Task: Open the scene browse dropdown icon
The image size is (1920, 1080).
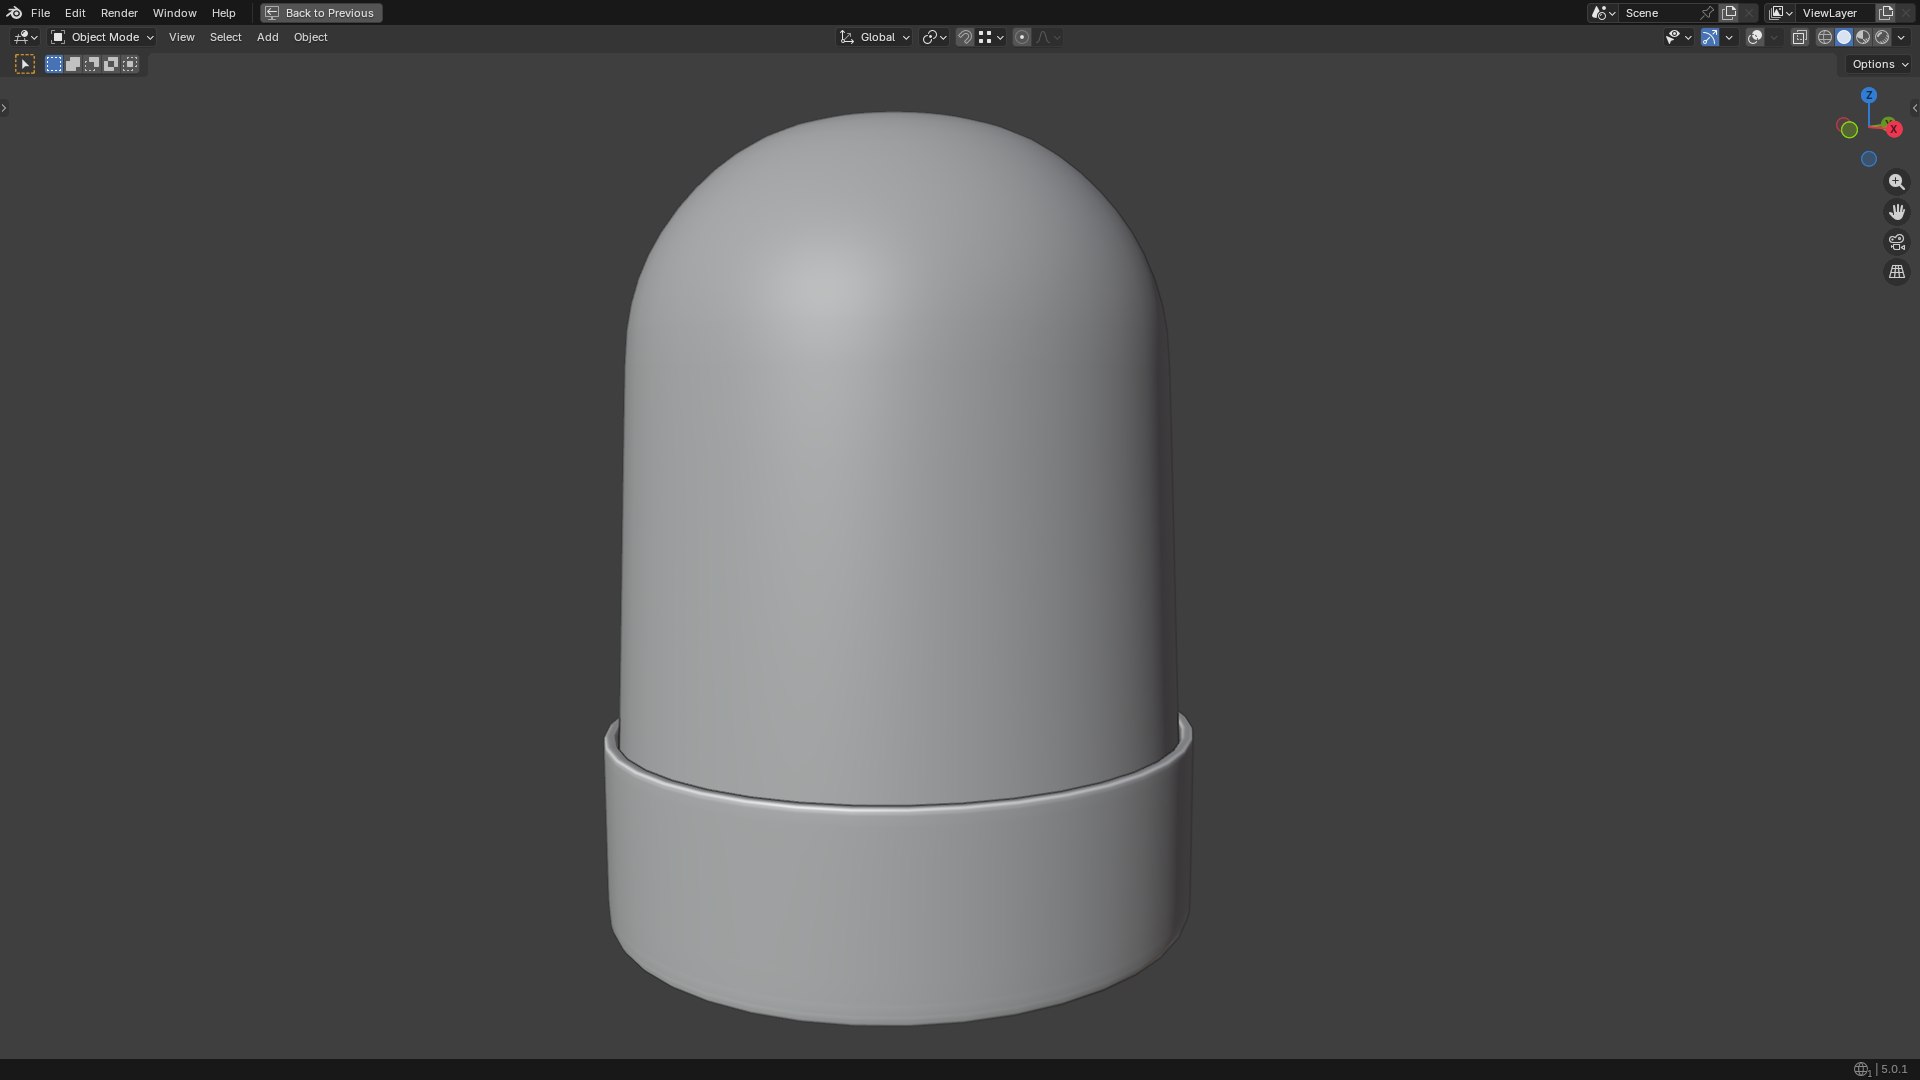Action: click(1603, 13)
